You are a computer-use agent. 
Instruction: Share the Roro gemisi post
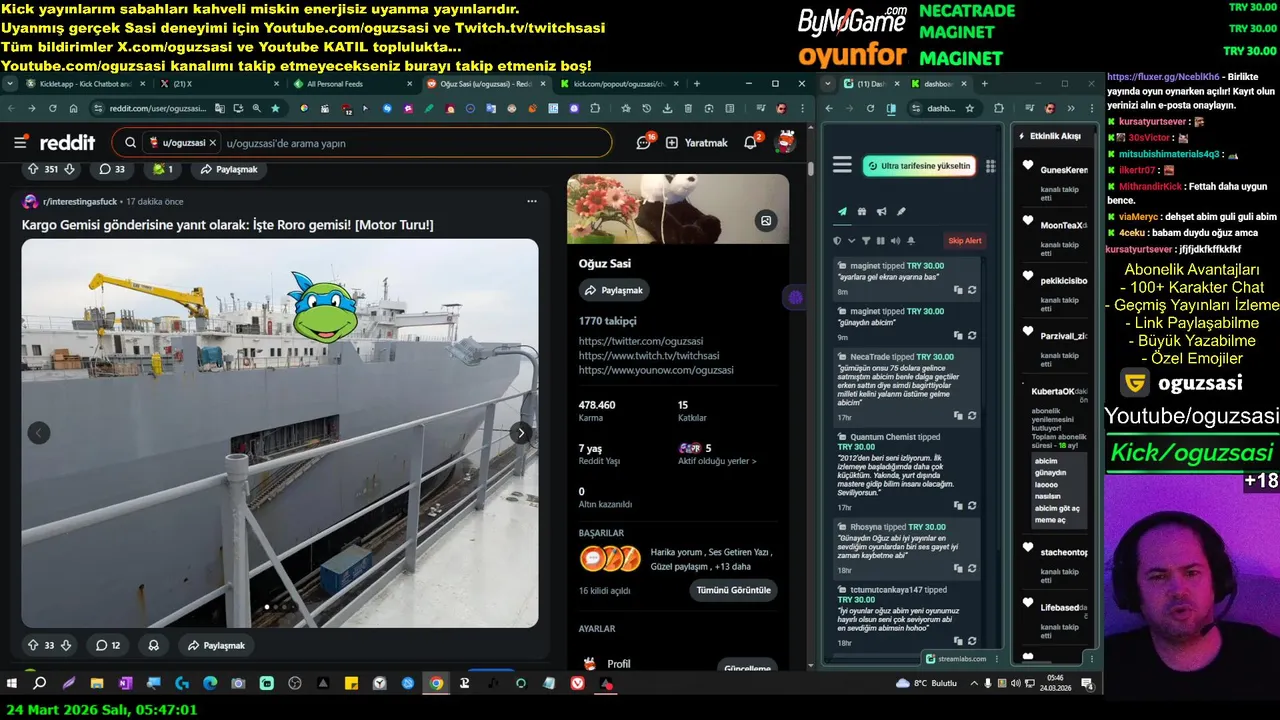pyautogui.click(x=215, y=645)
